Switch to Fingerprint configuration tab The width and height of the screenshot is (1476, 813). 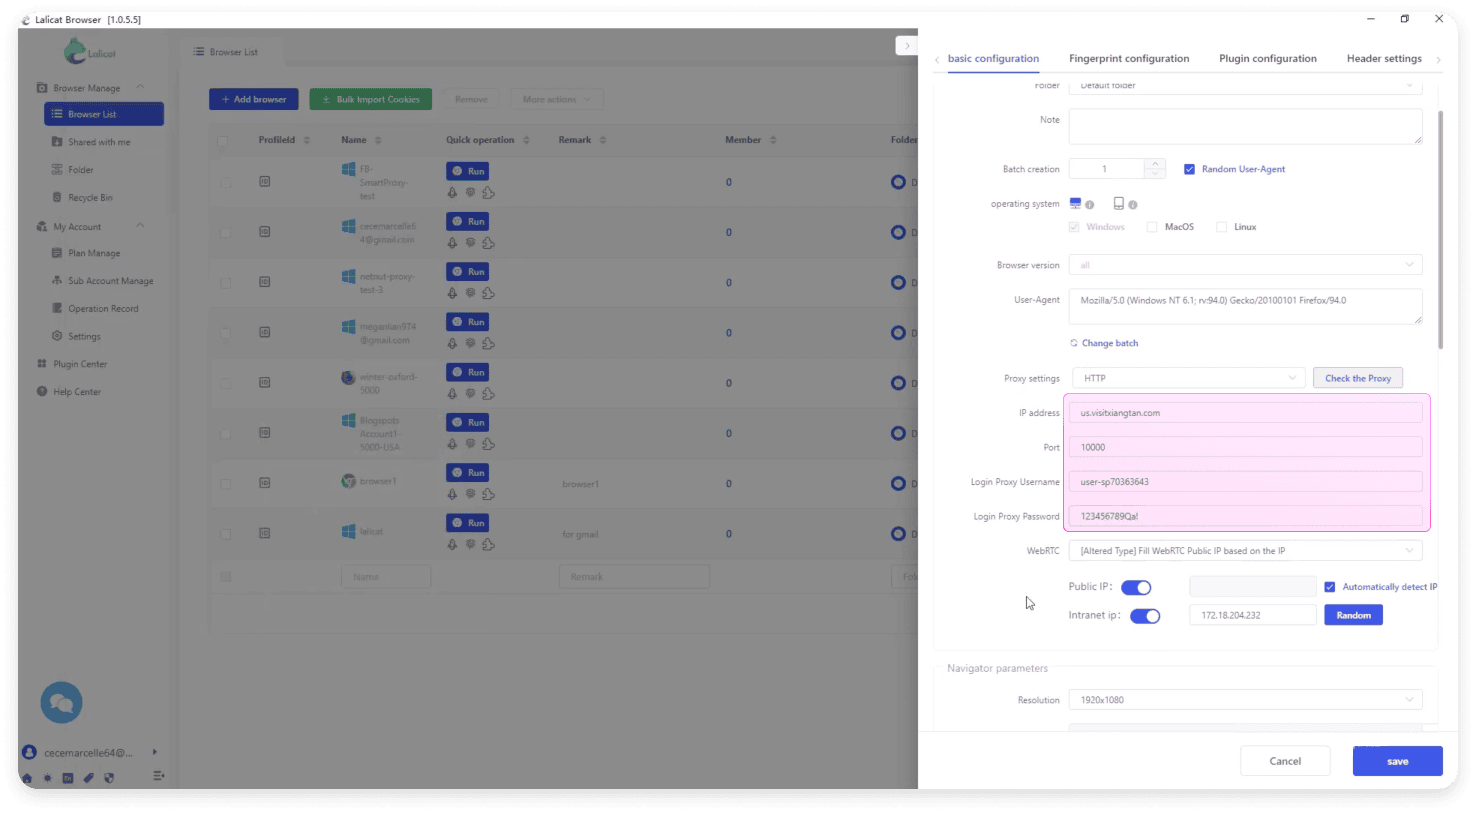[1129, 59]
